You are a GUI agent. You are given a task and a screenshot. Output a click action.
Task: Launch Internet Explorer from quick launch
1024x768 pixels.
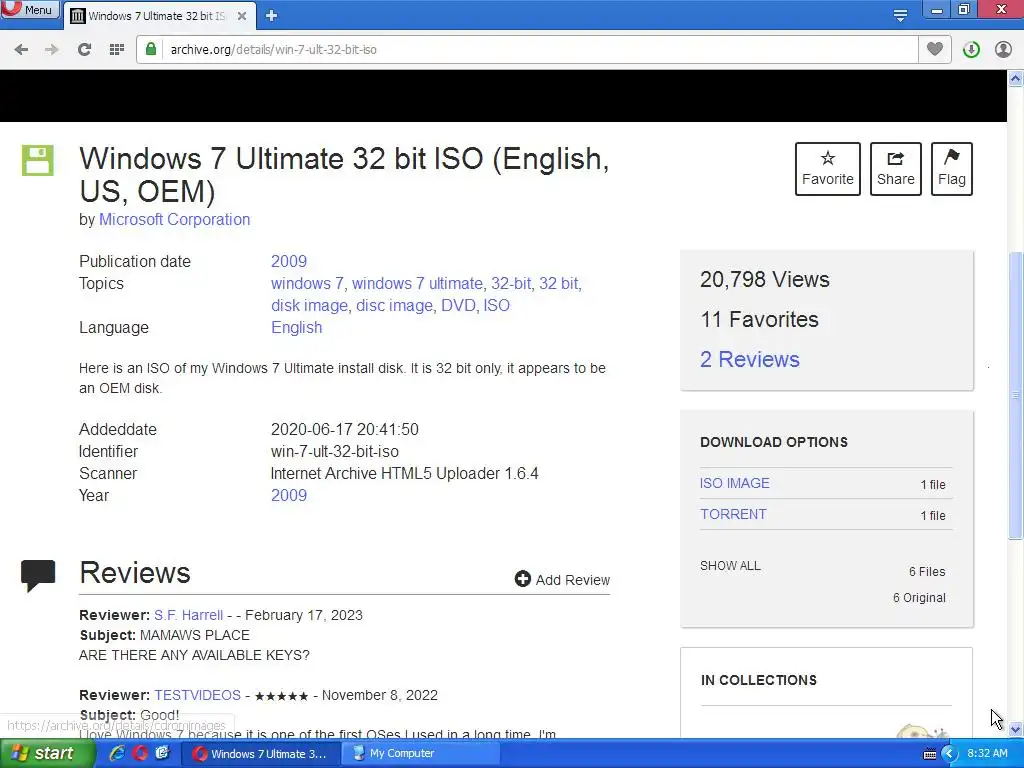118,754
